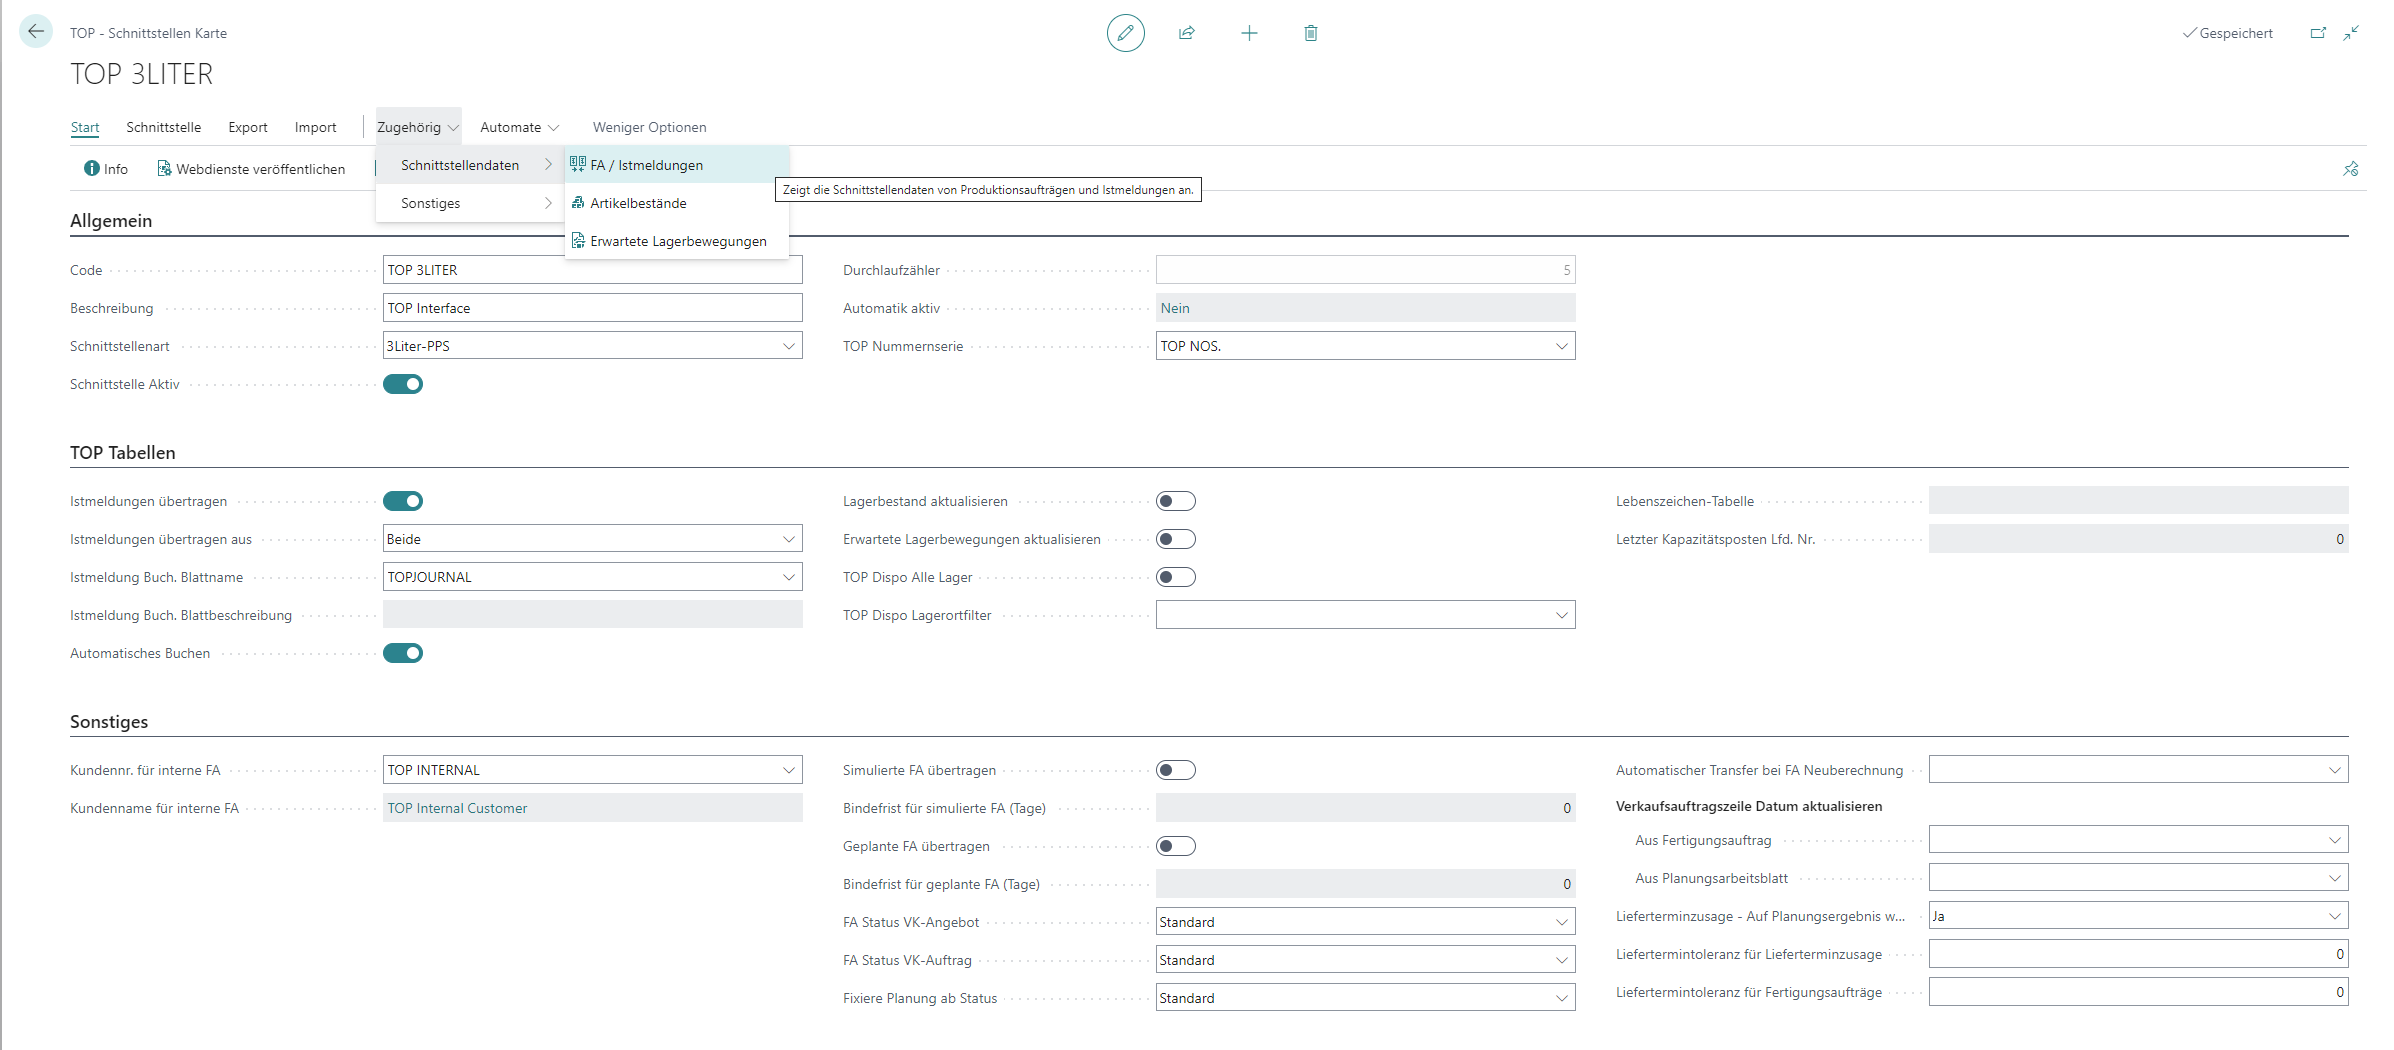Click the Beschreibung text field
Screen dimensions: 2394x1050
592,308
